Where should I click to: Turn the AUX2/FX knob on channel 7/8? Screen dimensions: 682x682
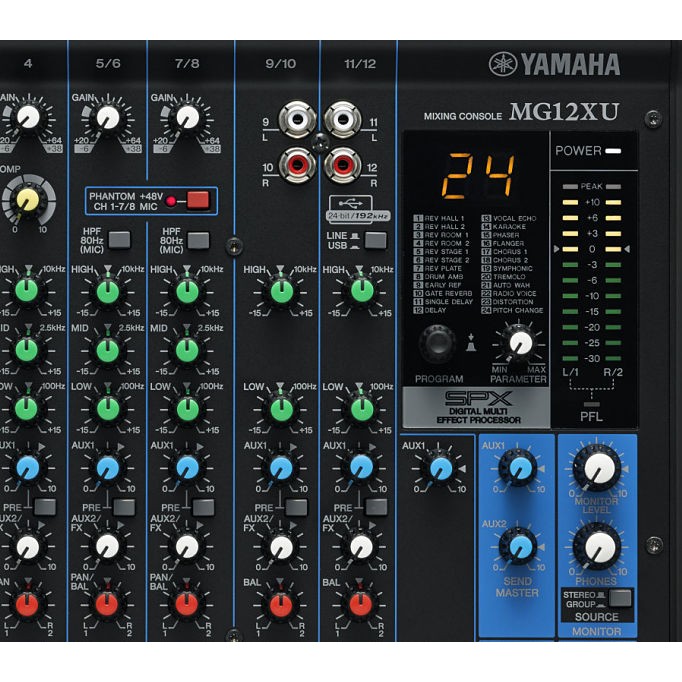pyautogui.click(x=187, y=546)
